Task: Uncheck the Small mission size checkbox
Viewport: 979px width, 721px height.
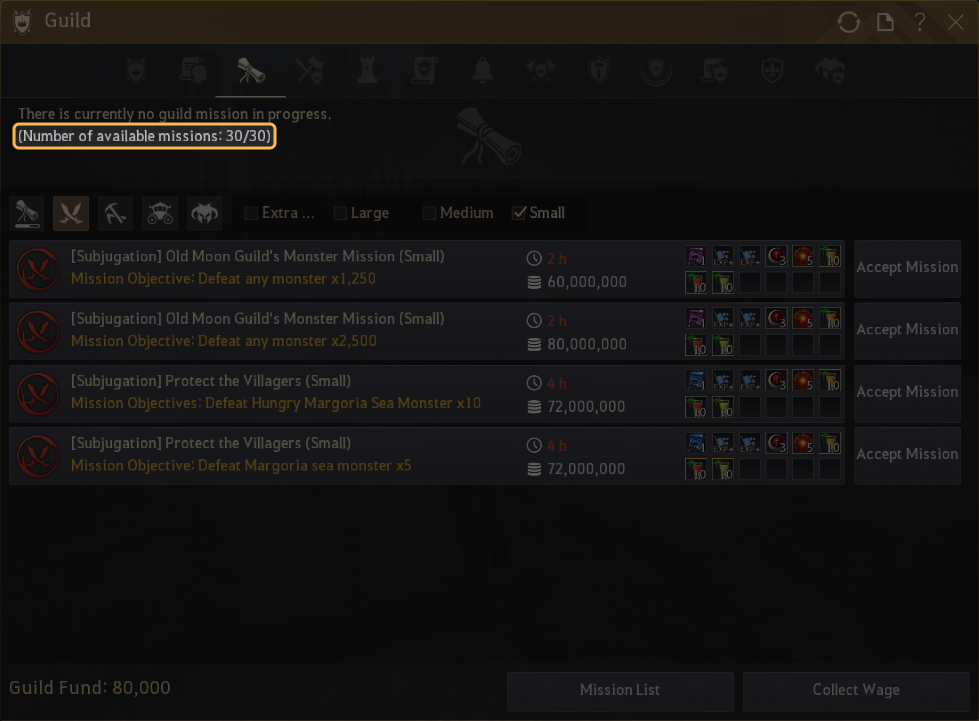Action: (x=518, y=213)
